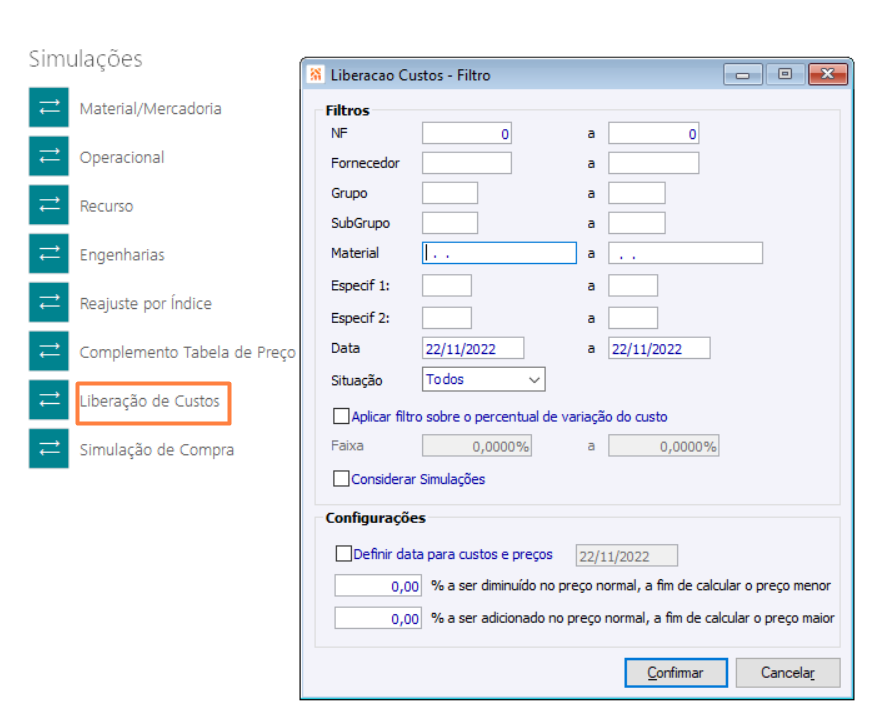Screen dimensions: 869x709
Task: Click the Liberacao Custos window app icon
Action: pyautogui.click(x=316, y=74)
